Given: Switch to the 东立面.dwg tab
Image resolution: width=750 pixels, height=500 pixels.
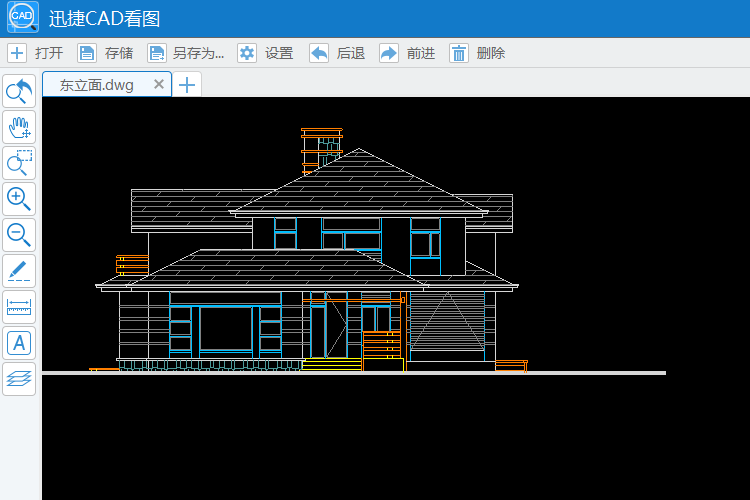Looking at the screenshot, I should [x=97, y=85].
